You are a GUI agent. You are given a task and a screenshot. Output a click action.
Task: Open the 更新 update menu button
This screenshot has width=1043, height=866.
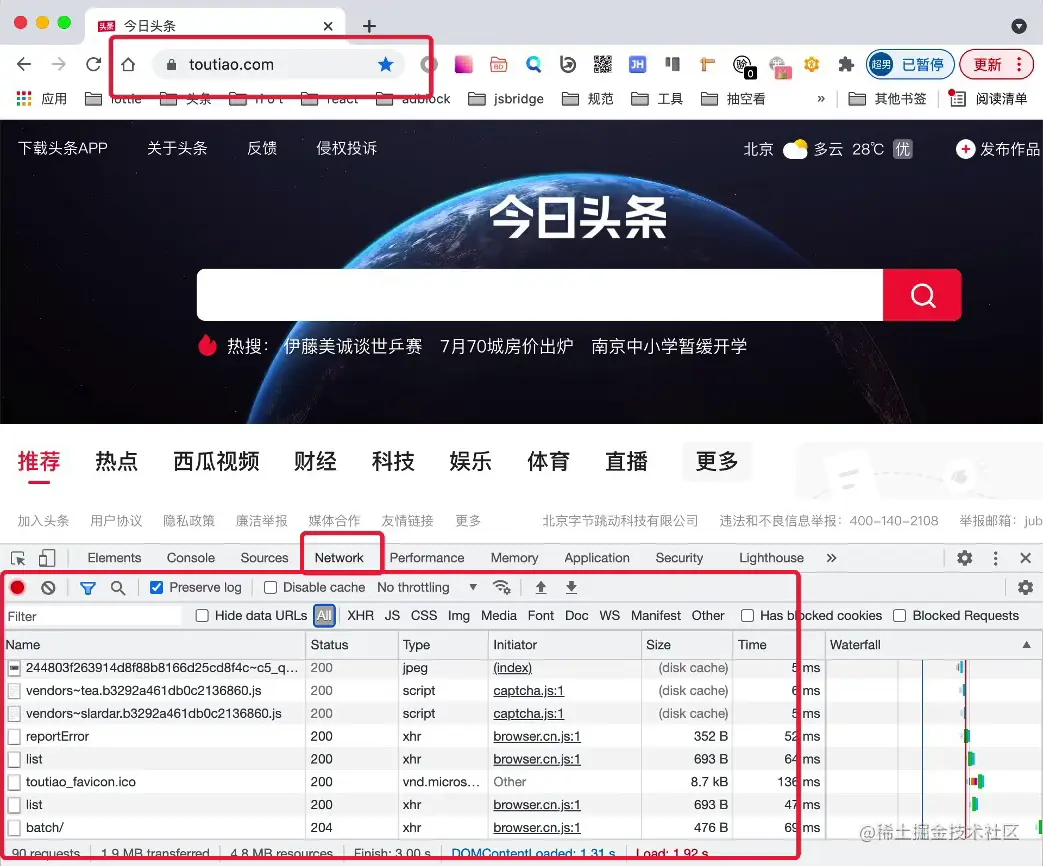996,65
